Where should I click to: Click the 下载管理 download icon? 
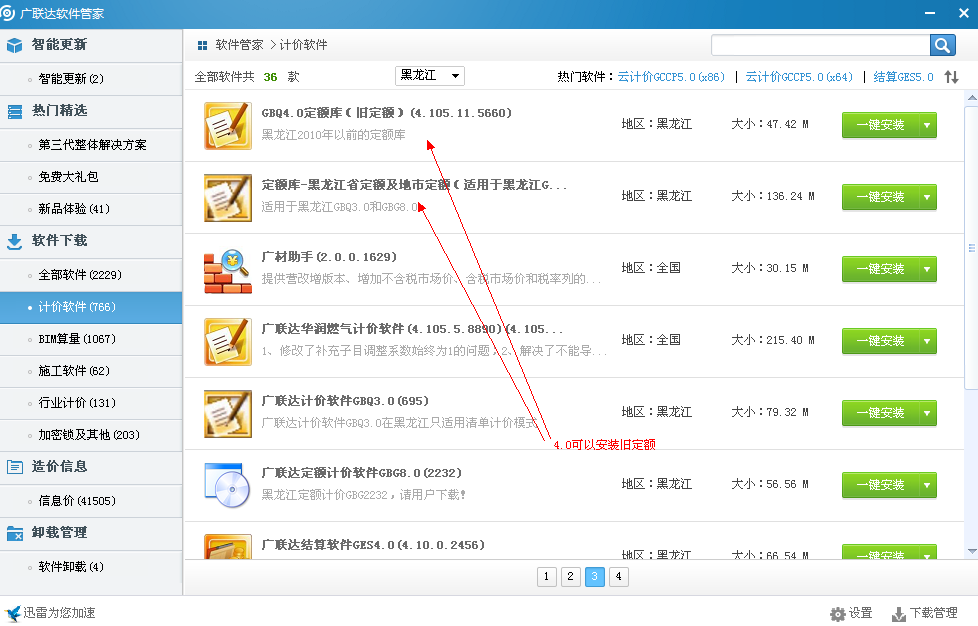[x=899, y=614]
